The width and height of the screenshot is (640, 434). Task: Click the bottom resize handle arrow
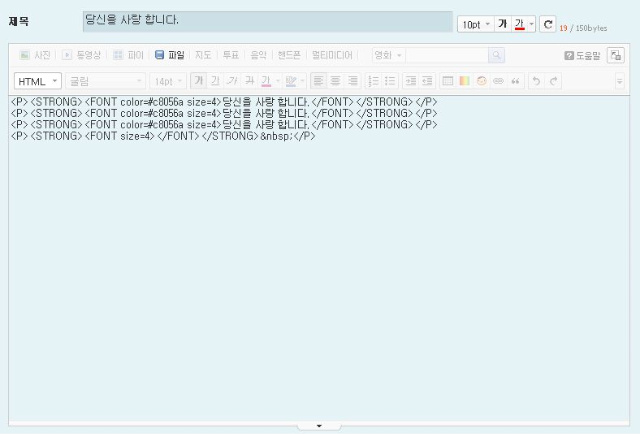coord(319,426)
